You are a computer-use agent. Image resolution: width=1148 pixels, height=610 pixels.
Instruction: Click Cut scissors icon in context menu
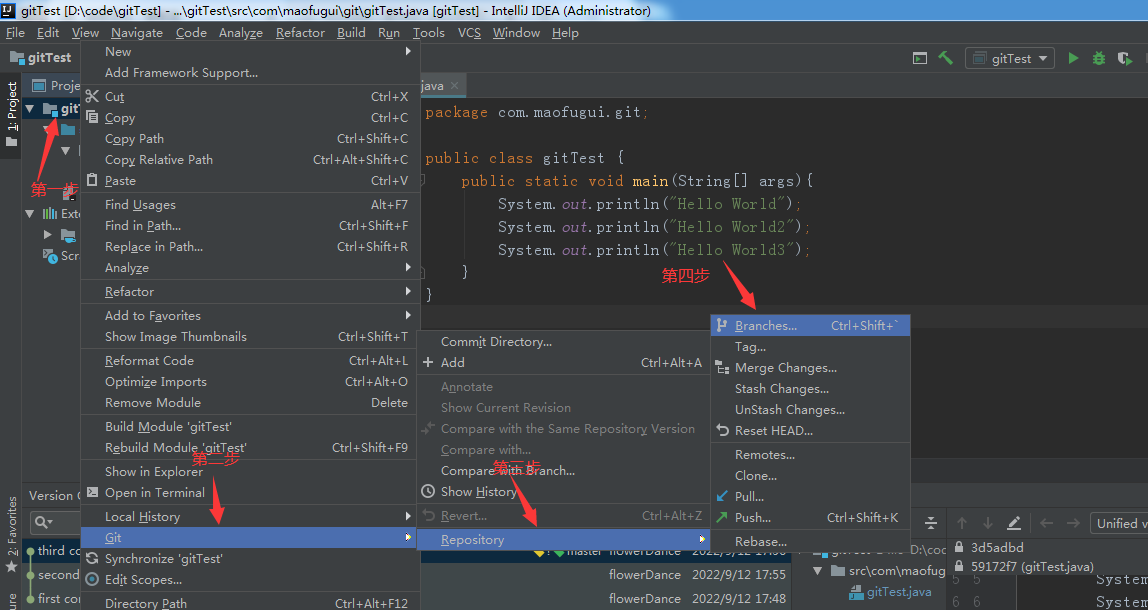[92, 97]
